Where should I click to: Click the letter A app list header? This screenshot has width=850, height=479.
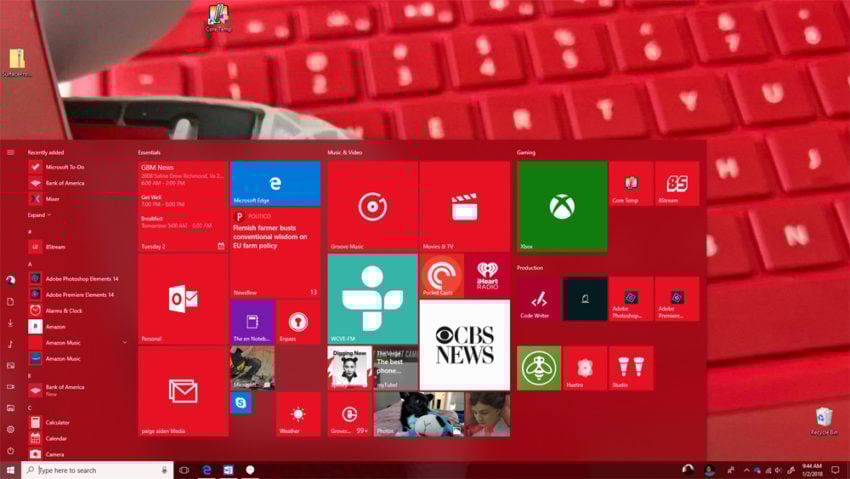30,264
